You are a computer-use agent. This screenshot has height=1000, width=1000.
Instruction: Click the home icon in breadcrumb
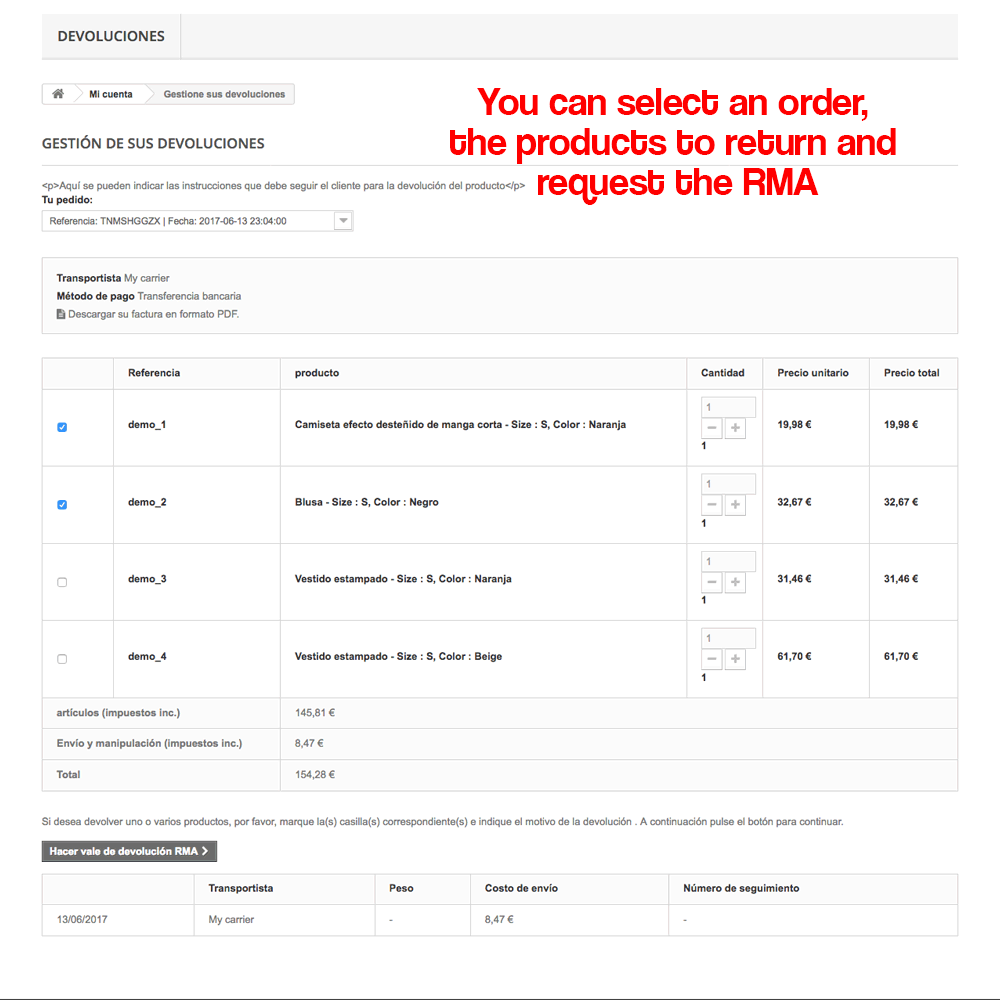tap(58, 94)
